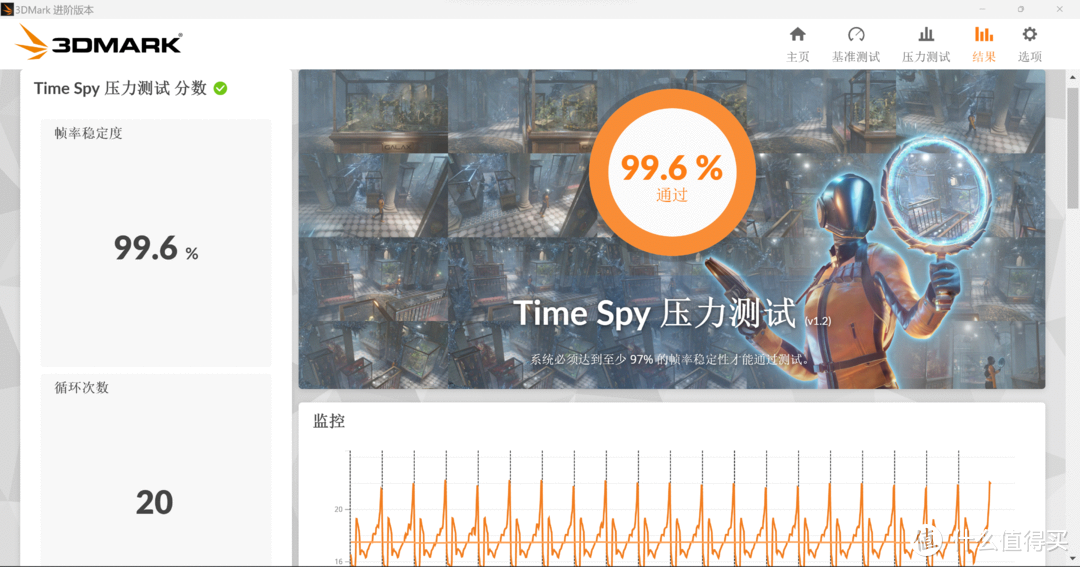Click the 20 axis label on graph
The image size is (1080, 567).
pos(338,509)
